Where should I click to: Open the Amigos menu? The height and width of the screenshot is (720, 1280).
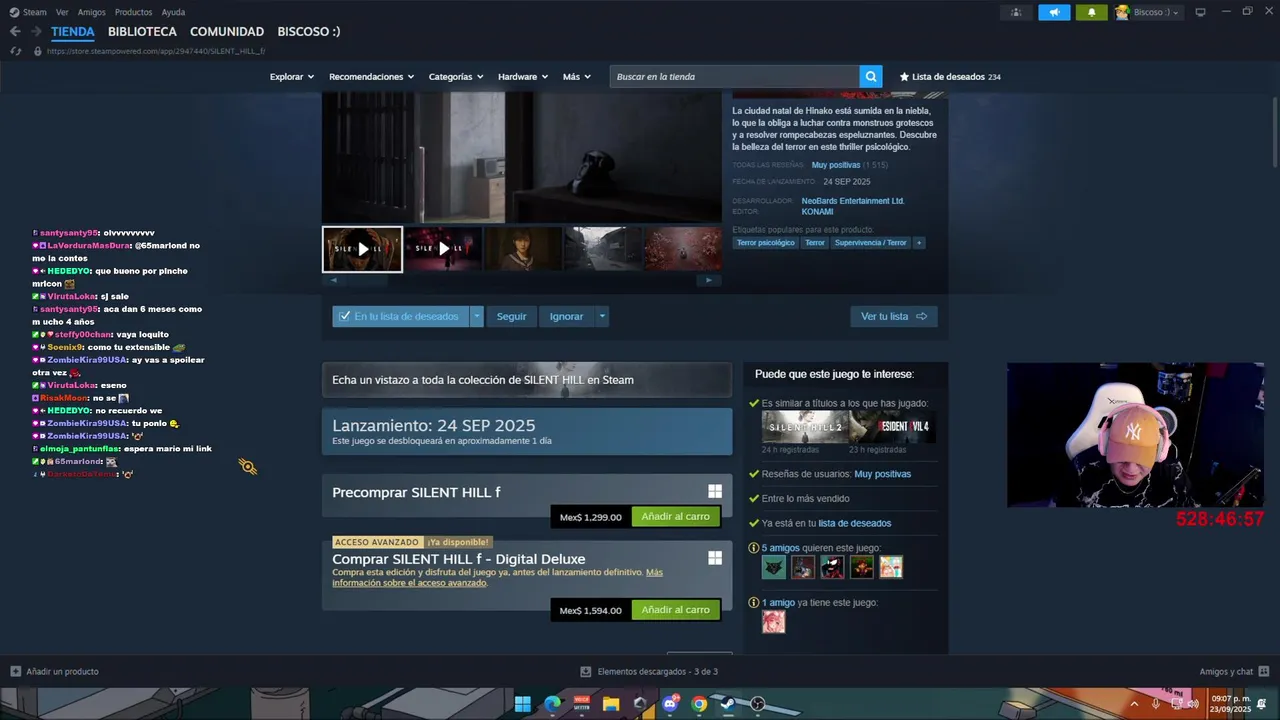[x=91, y=12]
